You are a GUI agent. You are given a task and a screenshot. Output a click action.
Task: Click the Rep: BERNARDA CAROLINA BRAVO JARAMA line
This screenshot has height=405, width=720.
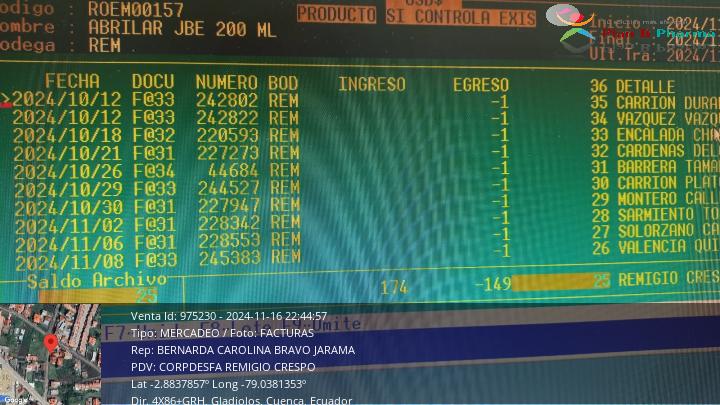click(x=243, y=350)
